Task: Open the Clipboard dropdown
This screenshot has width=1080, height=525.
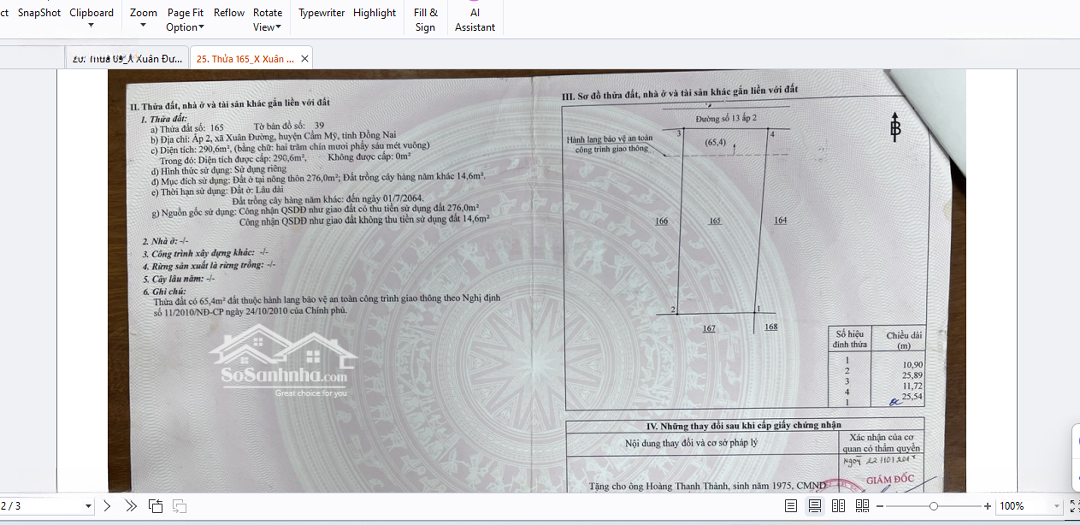Action: tap(91, 19)
